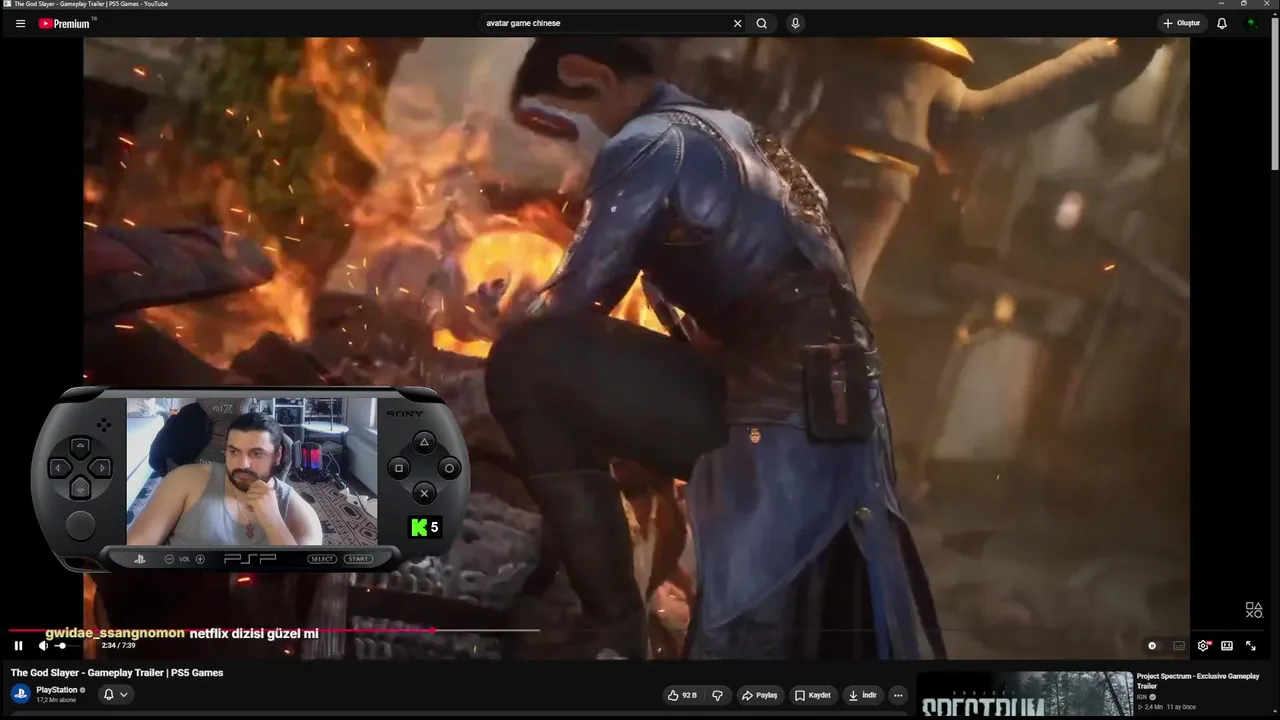Image resolution: width=1280 pixels, height=720 pixels.
Task: Open the Project Spectrum video thumbnail
Action: coord(1024,695)
